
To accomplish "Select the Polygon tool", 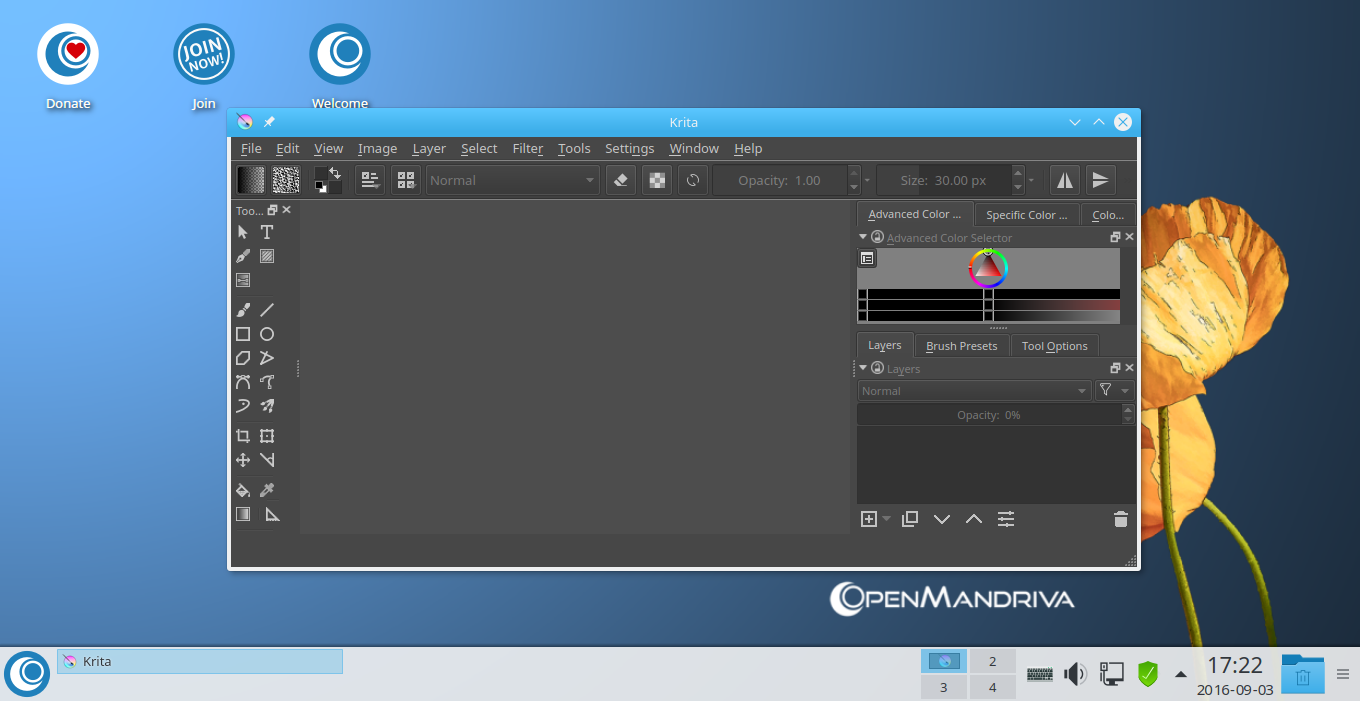I will pos(243,358).
